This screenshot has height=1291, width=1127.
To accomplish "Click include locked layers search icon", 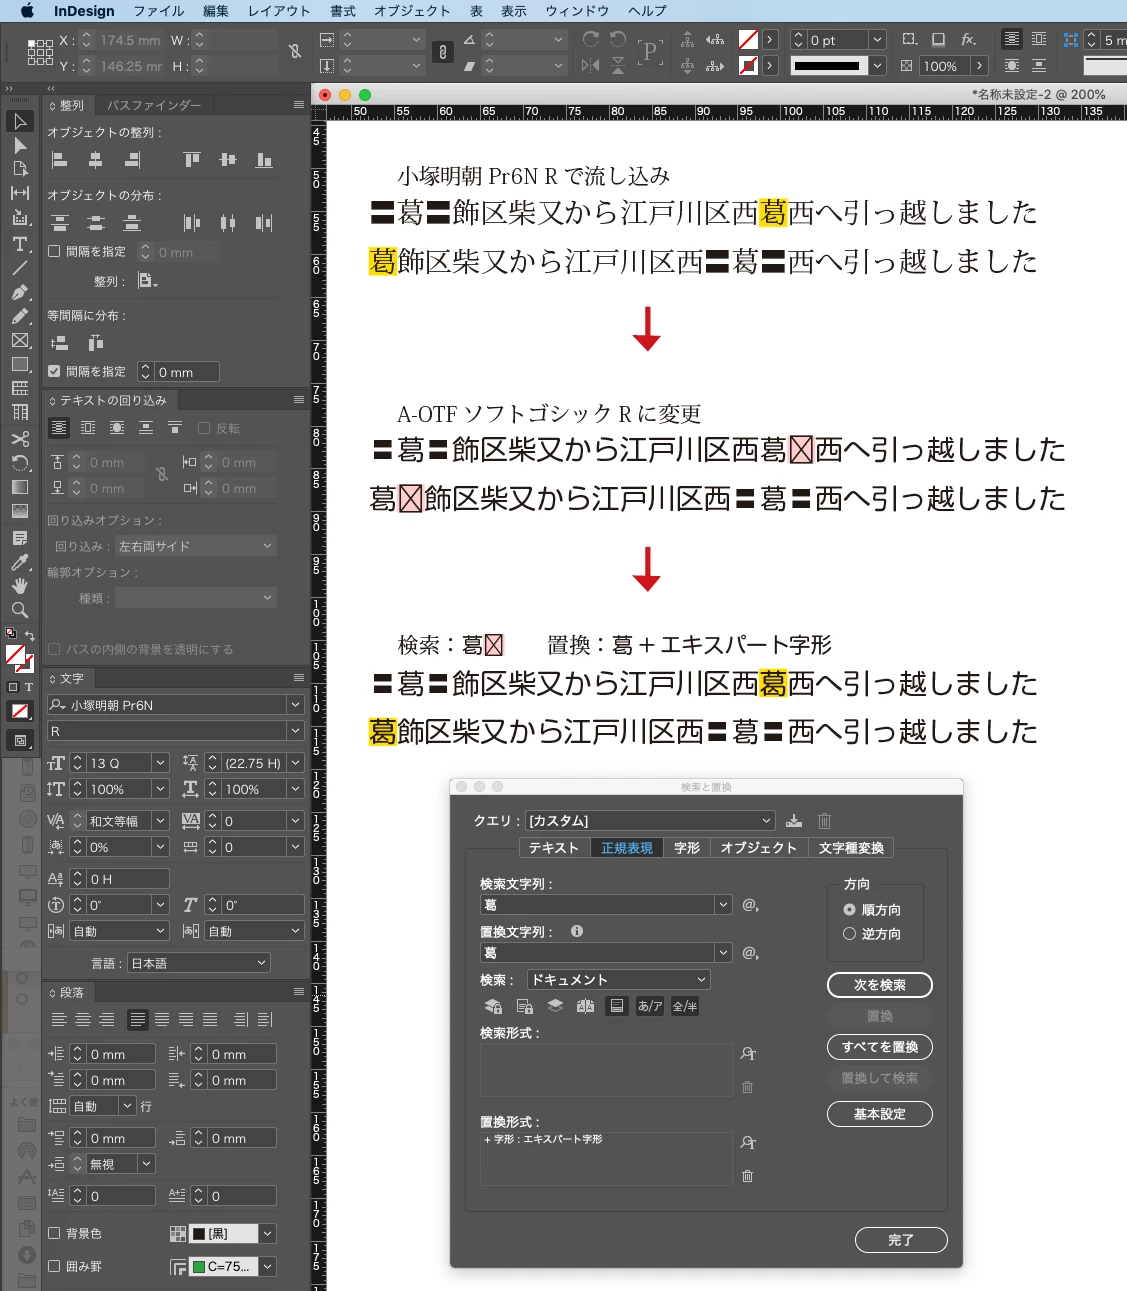I will point(494,1006).
